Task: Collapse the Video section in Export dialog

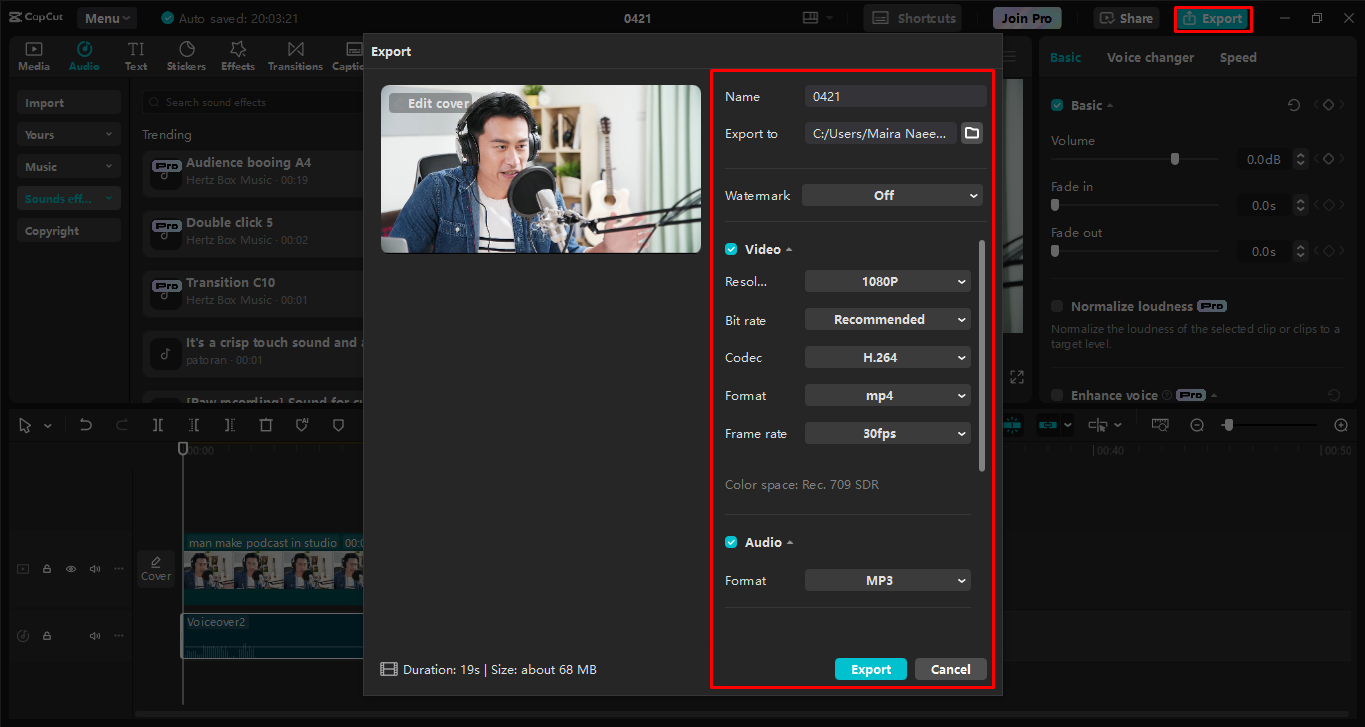Action: (789, 250)
